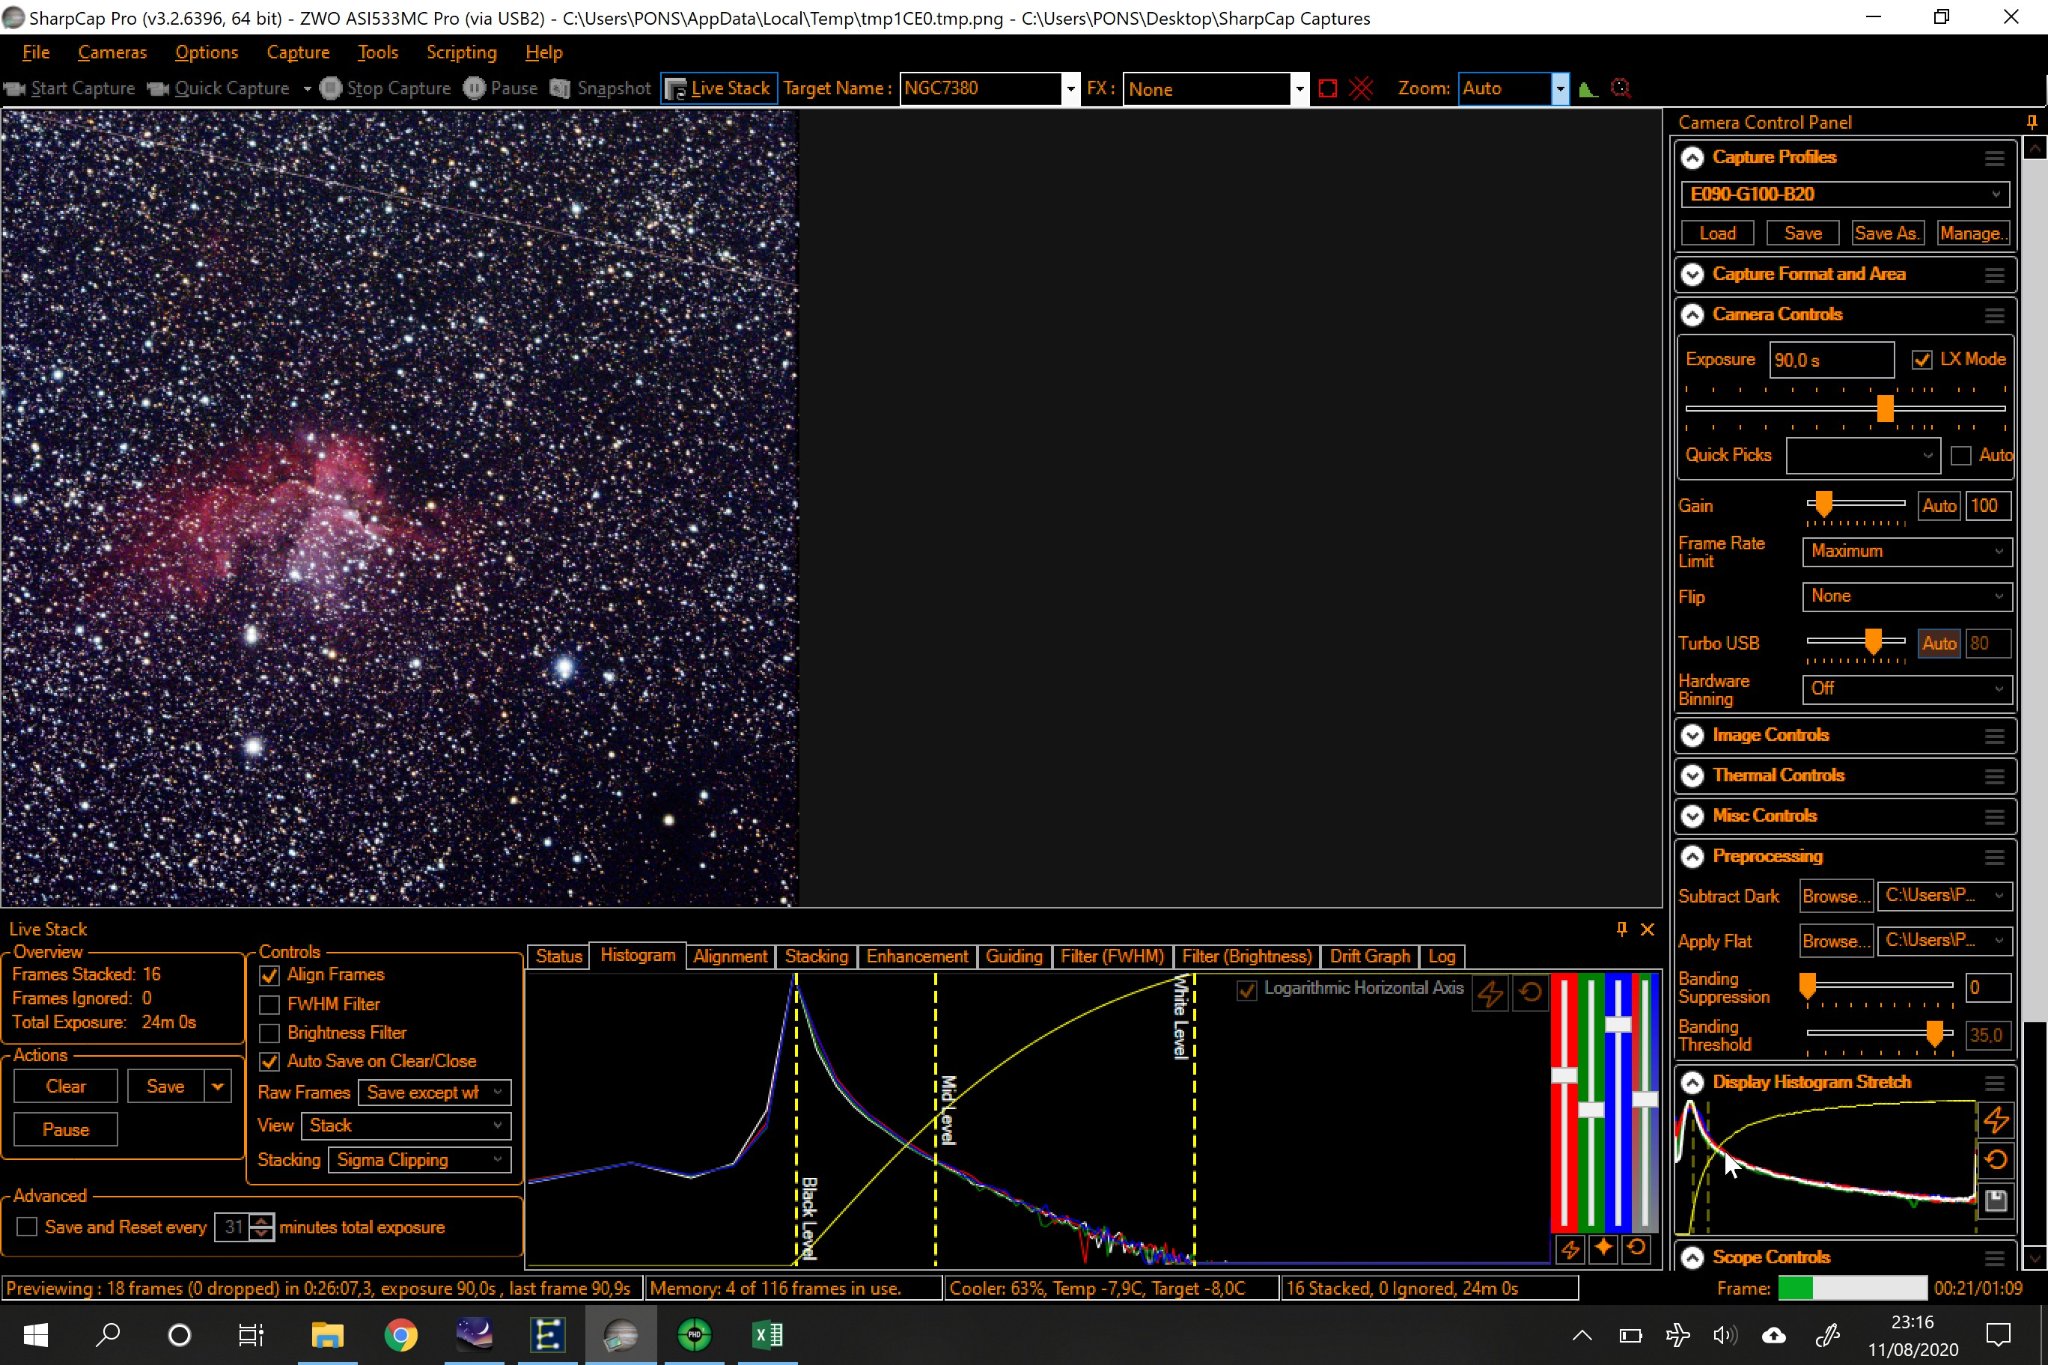The image size is (2048, 1365).
Task: Expand the Thermal Controls section
Action: 1692,776
